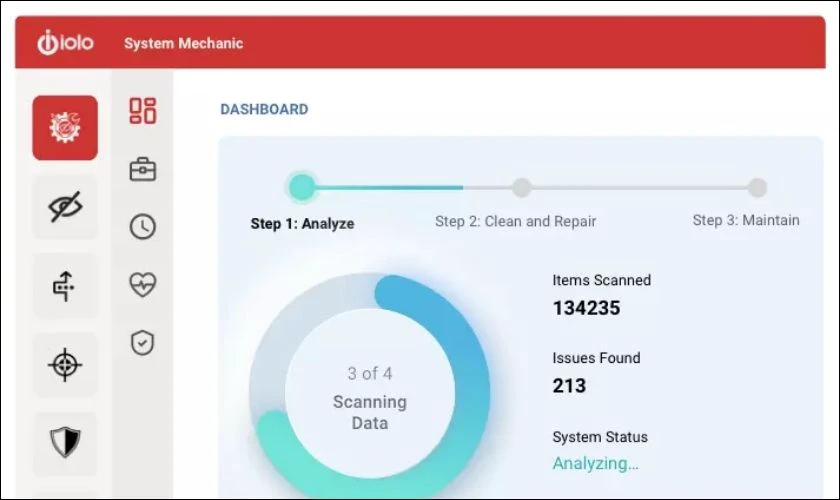The height and width of the screenshot is (500, 840).
Task: Select the Dashboard grid icon
Action: coord(142,111)
